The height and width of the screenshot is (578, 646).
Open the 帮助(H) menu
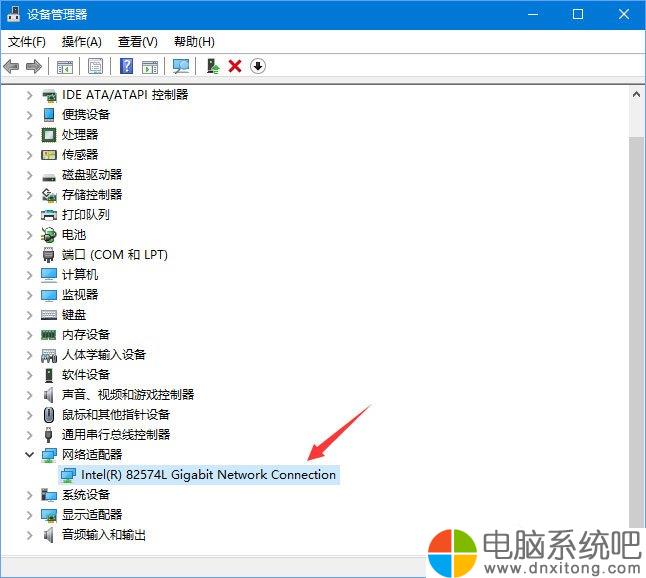click(x=194, y=42)
